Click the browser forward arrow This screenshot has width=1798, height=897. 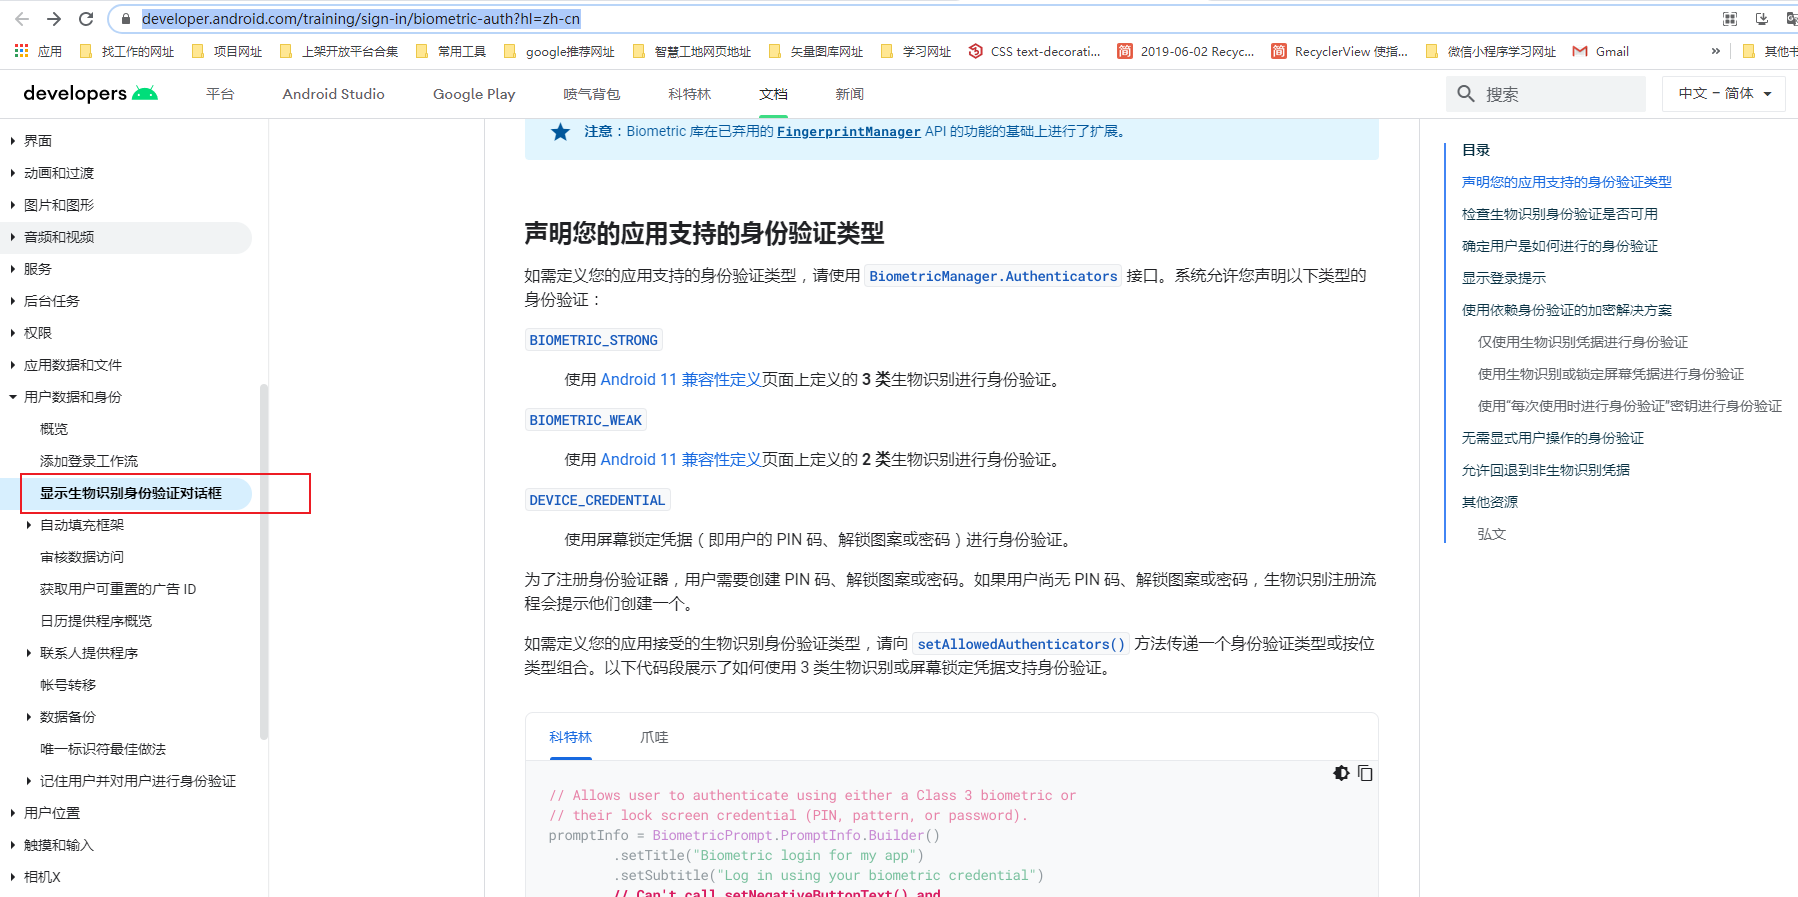(54, 19)
